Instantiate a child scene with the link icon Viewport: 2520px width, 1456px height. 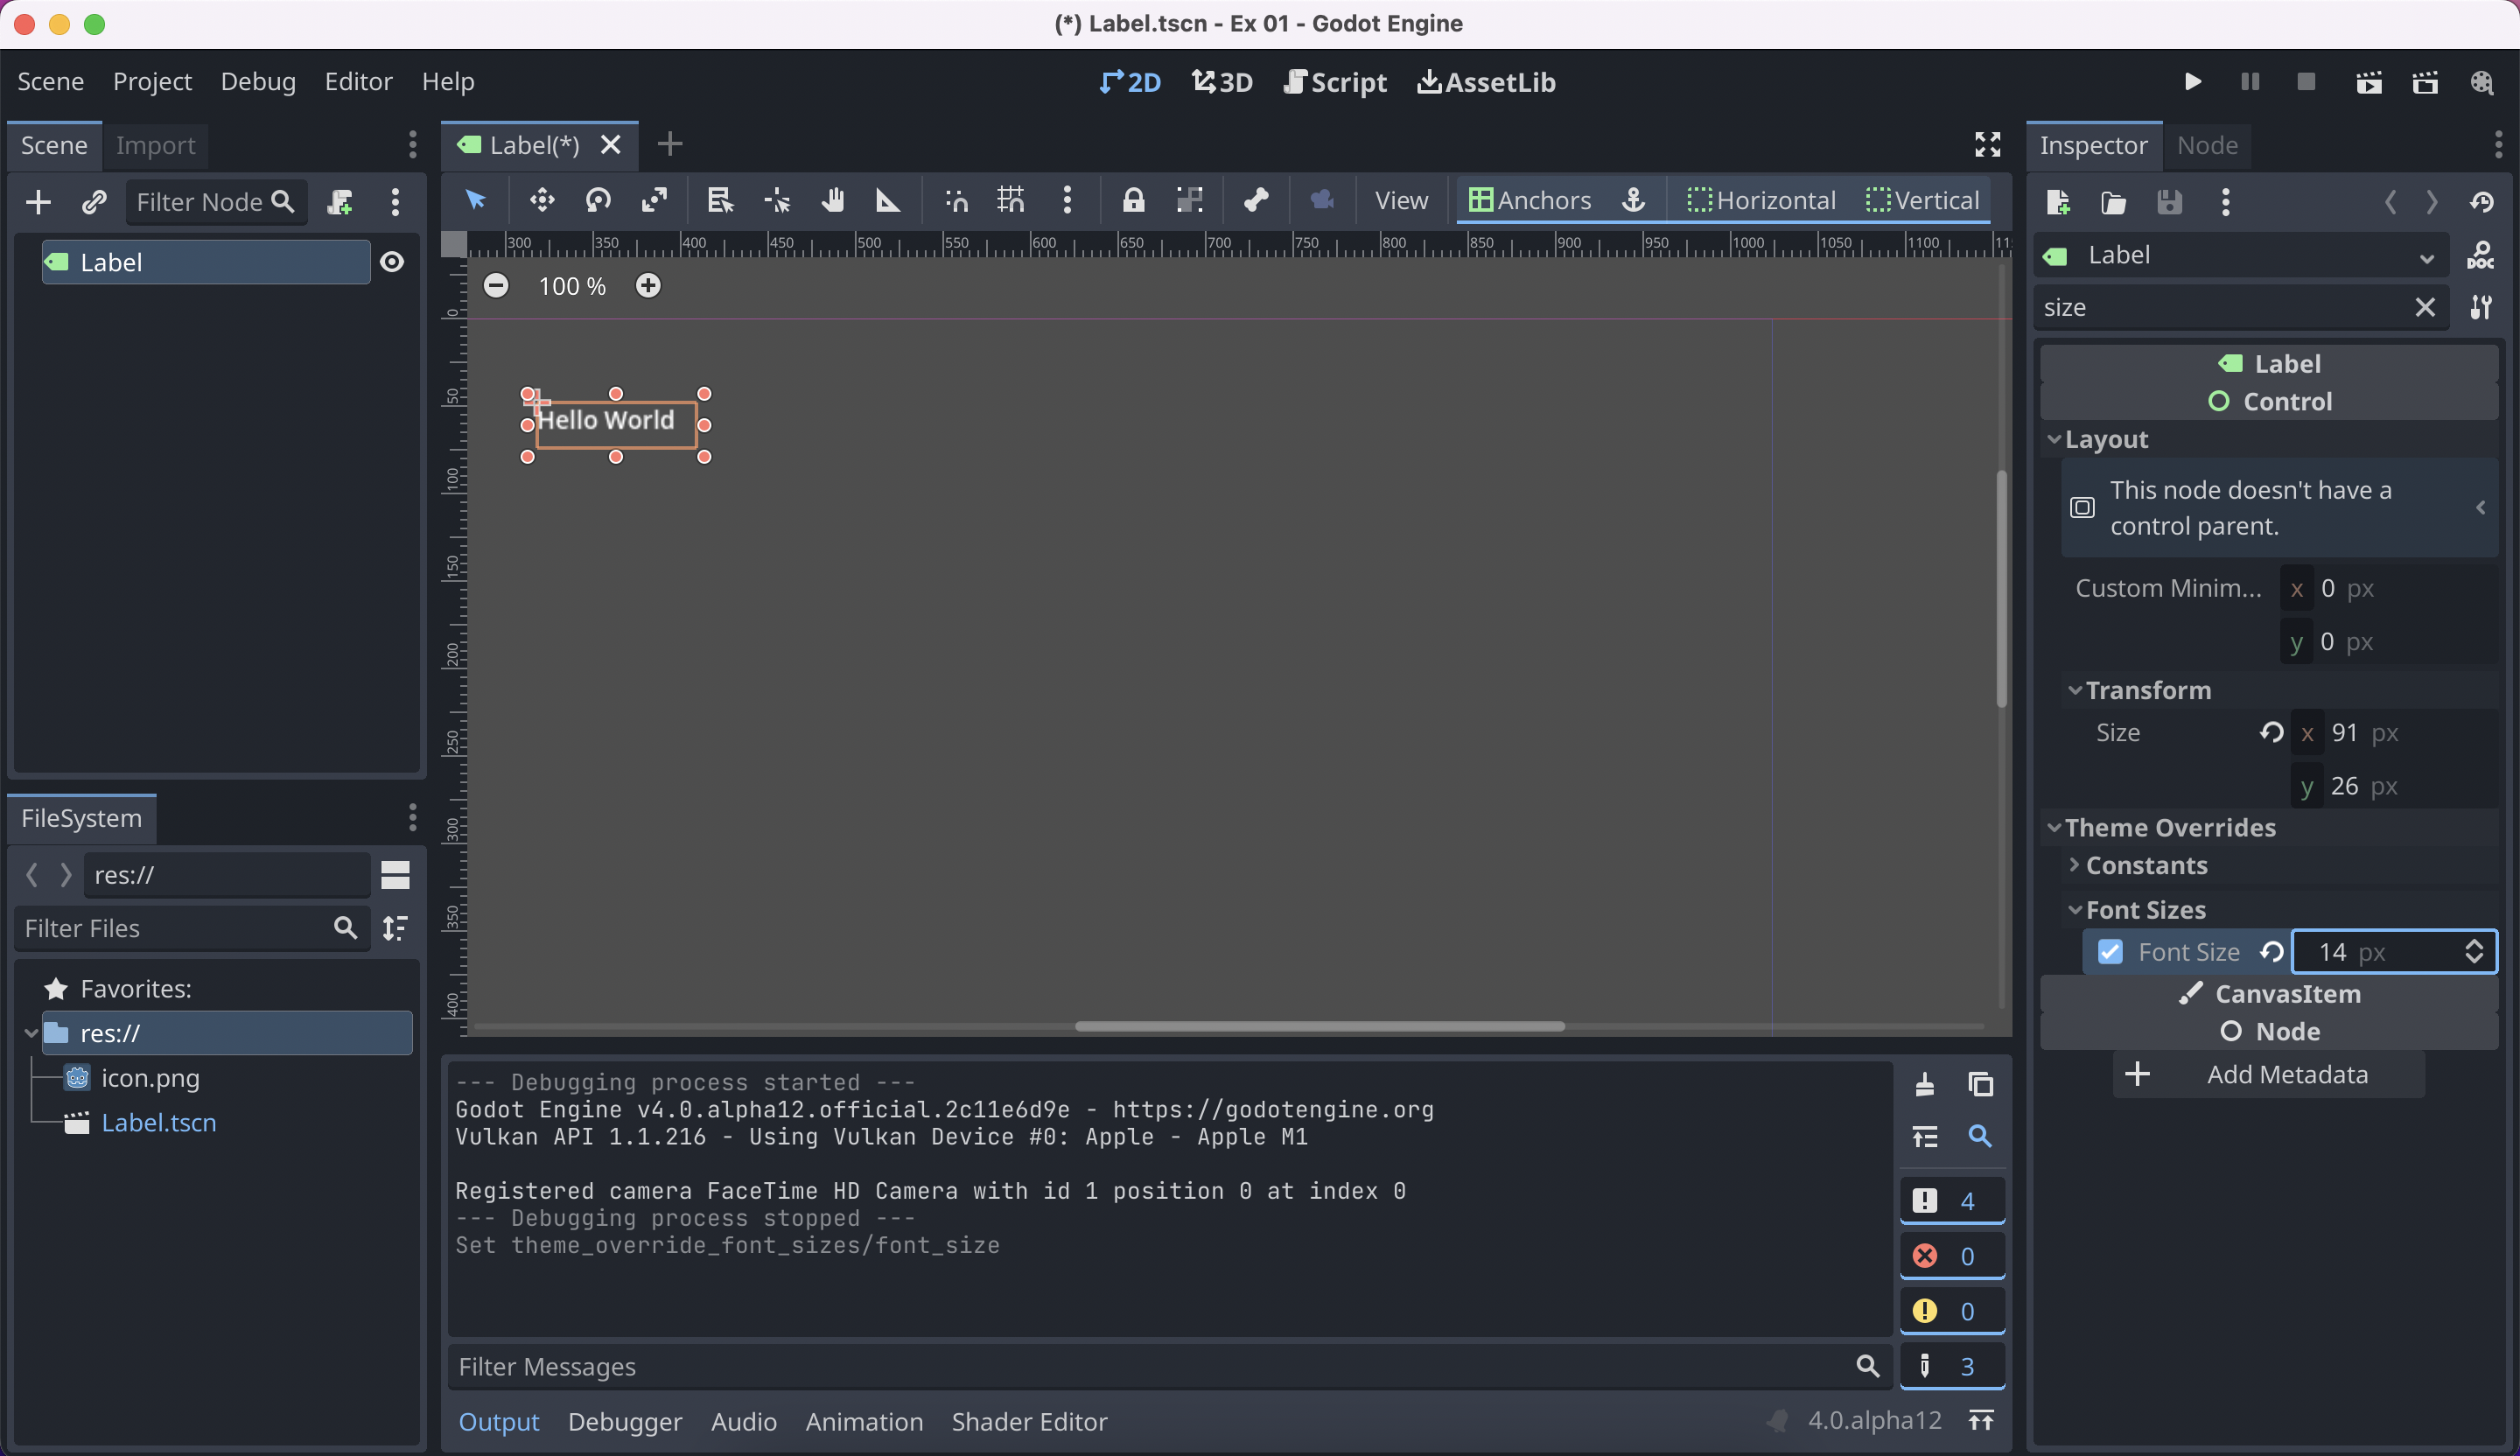coord(92,201)
